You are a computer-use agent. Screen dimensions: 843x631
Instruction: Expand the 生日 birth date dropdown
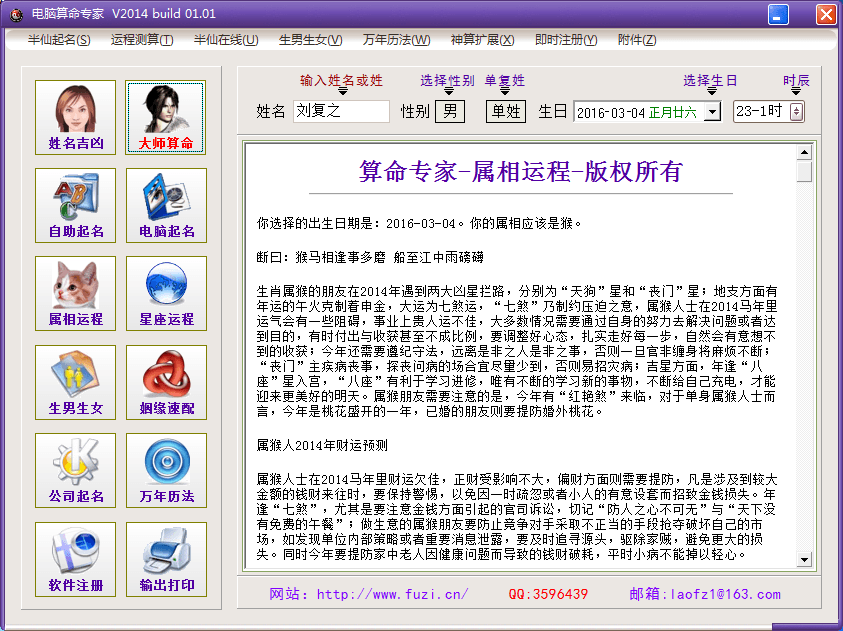712,112
